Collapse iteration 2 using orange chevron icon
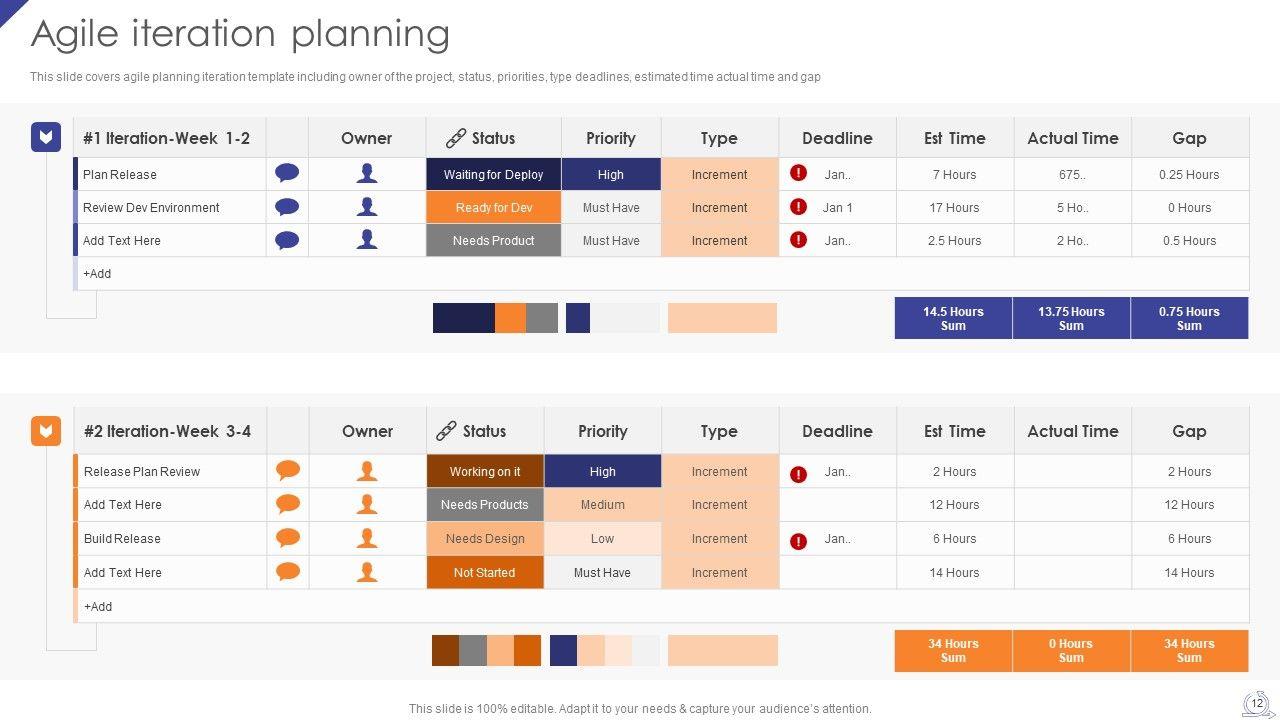 [x=46, y=431]
